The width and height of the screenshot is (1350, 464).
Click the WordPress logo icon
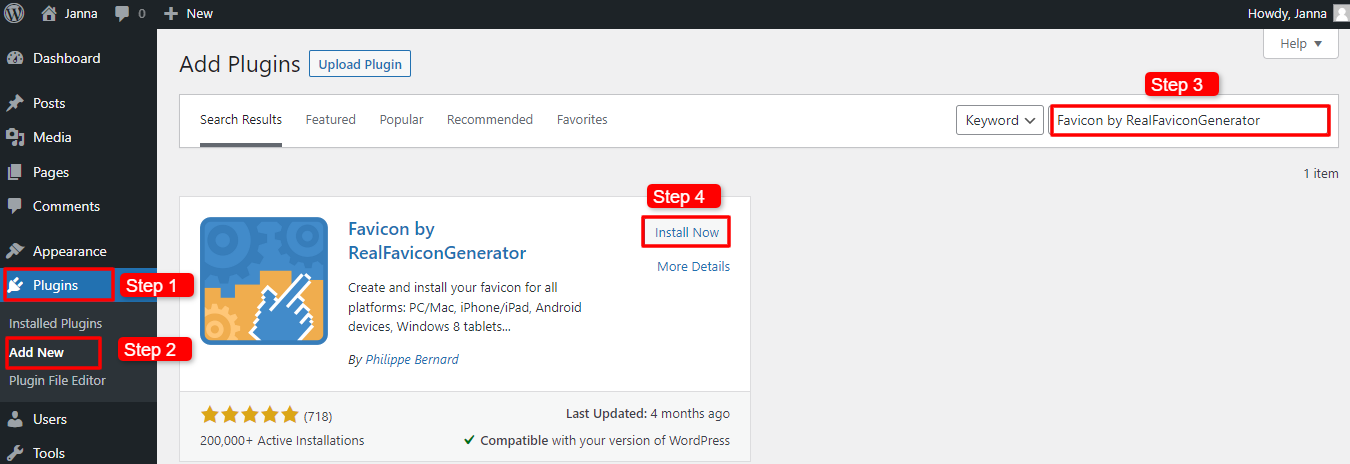pos(15,13)
